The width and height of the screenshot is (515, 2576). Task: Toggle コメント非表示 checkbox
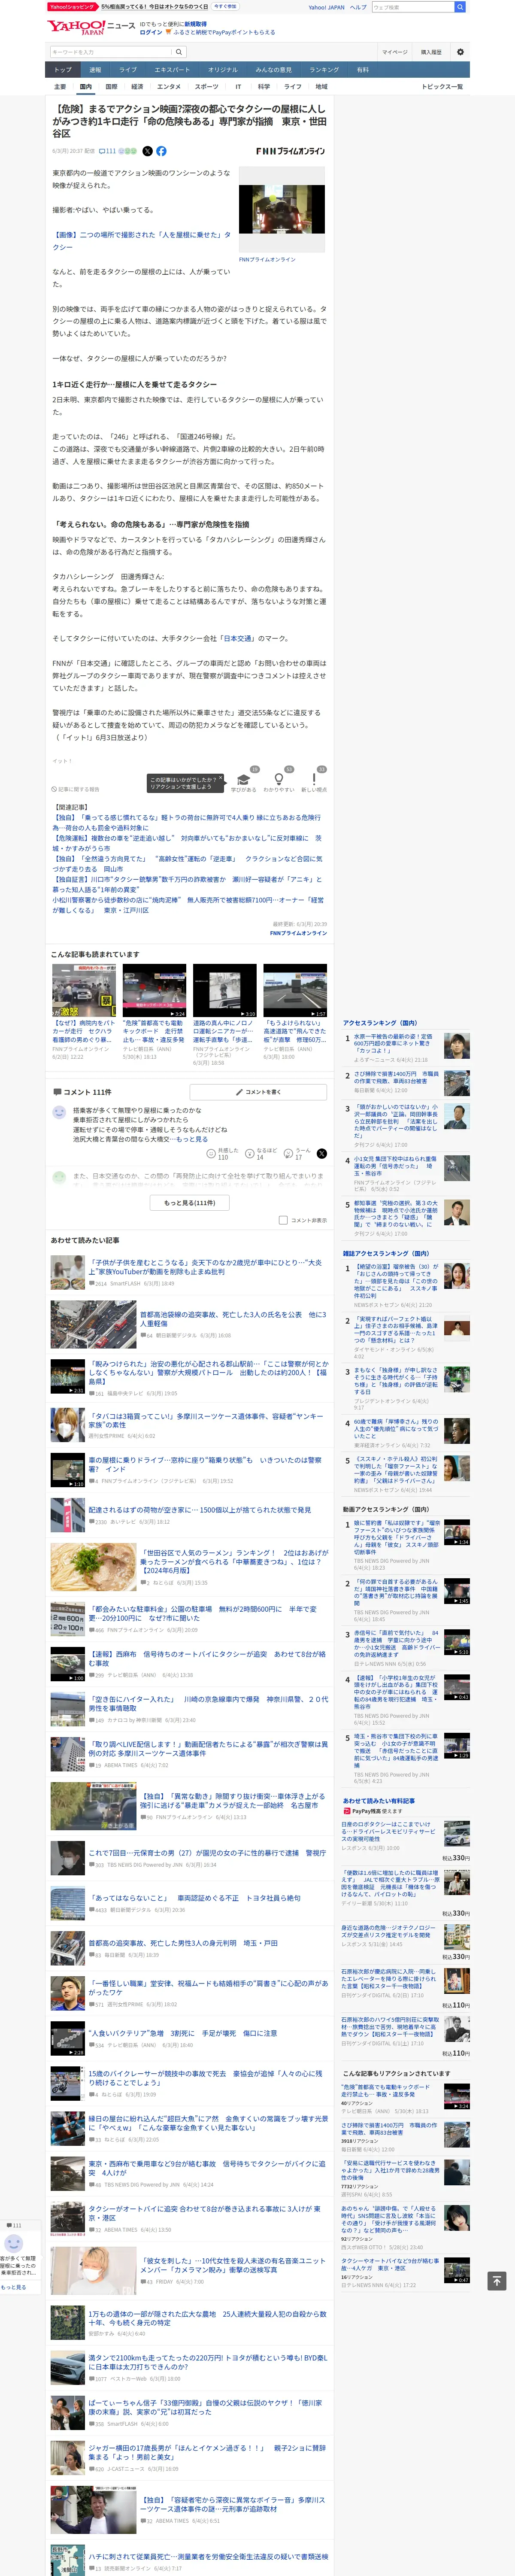282,1220
